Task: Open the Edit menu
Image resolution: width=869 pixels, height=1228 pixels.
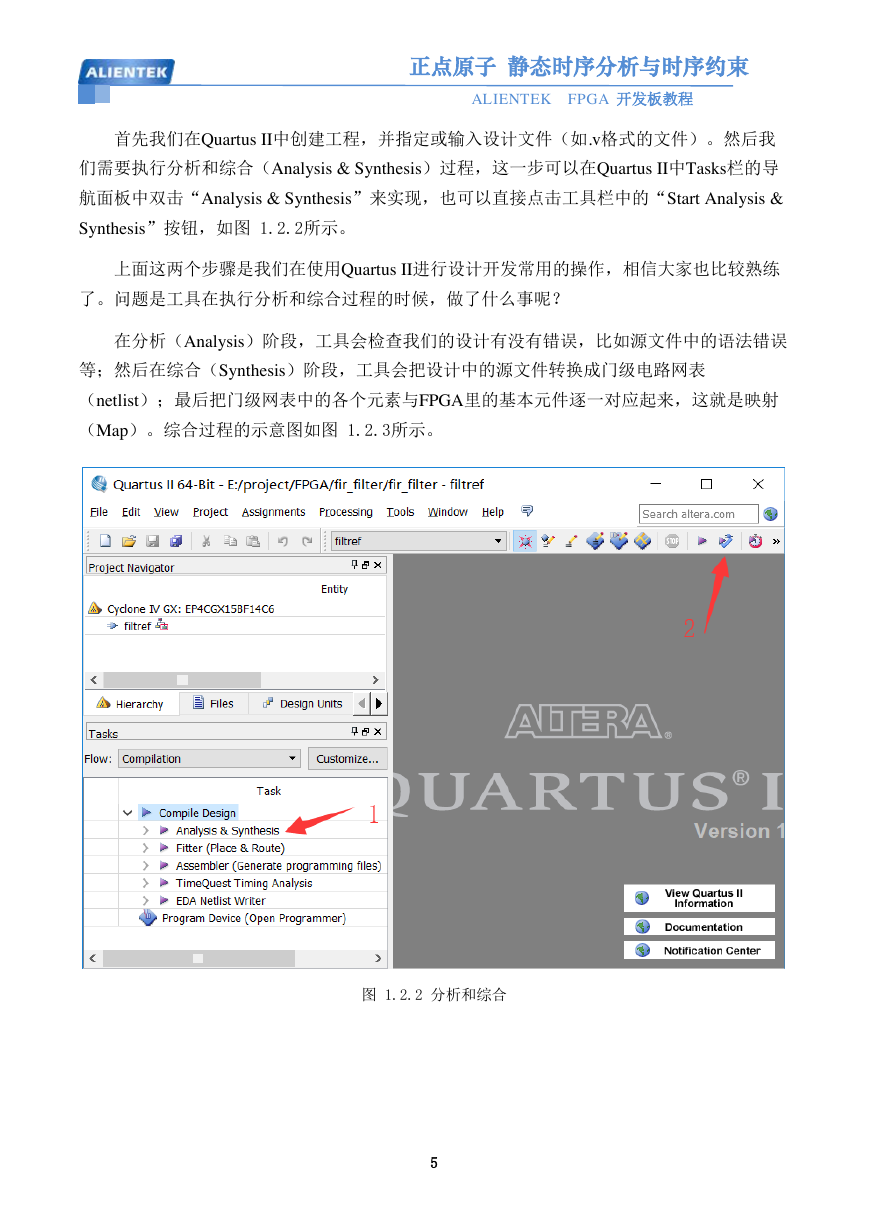Action: (x=131, y=512)
